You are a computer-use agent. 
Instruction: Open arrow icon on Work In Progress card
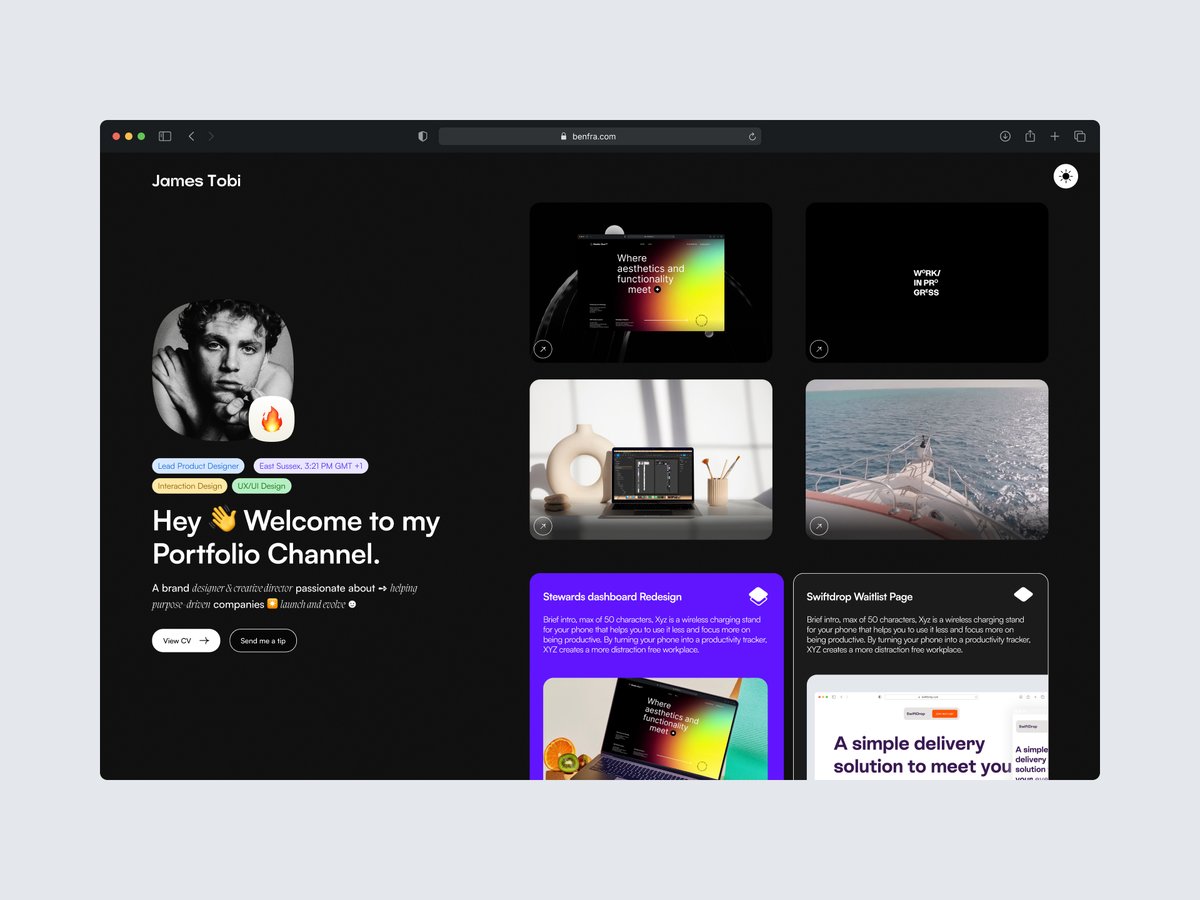click(x=819, y=349)
